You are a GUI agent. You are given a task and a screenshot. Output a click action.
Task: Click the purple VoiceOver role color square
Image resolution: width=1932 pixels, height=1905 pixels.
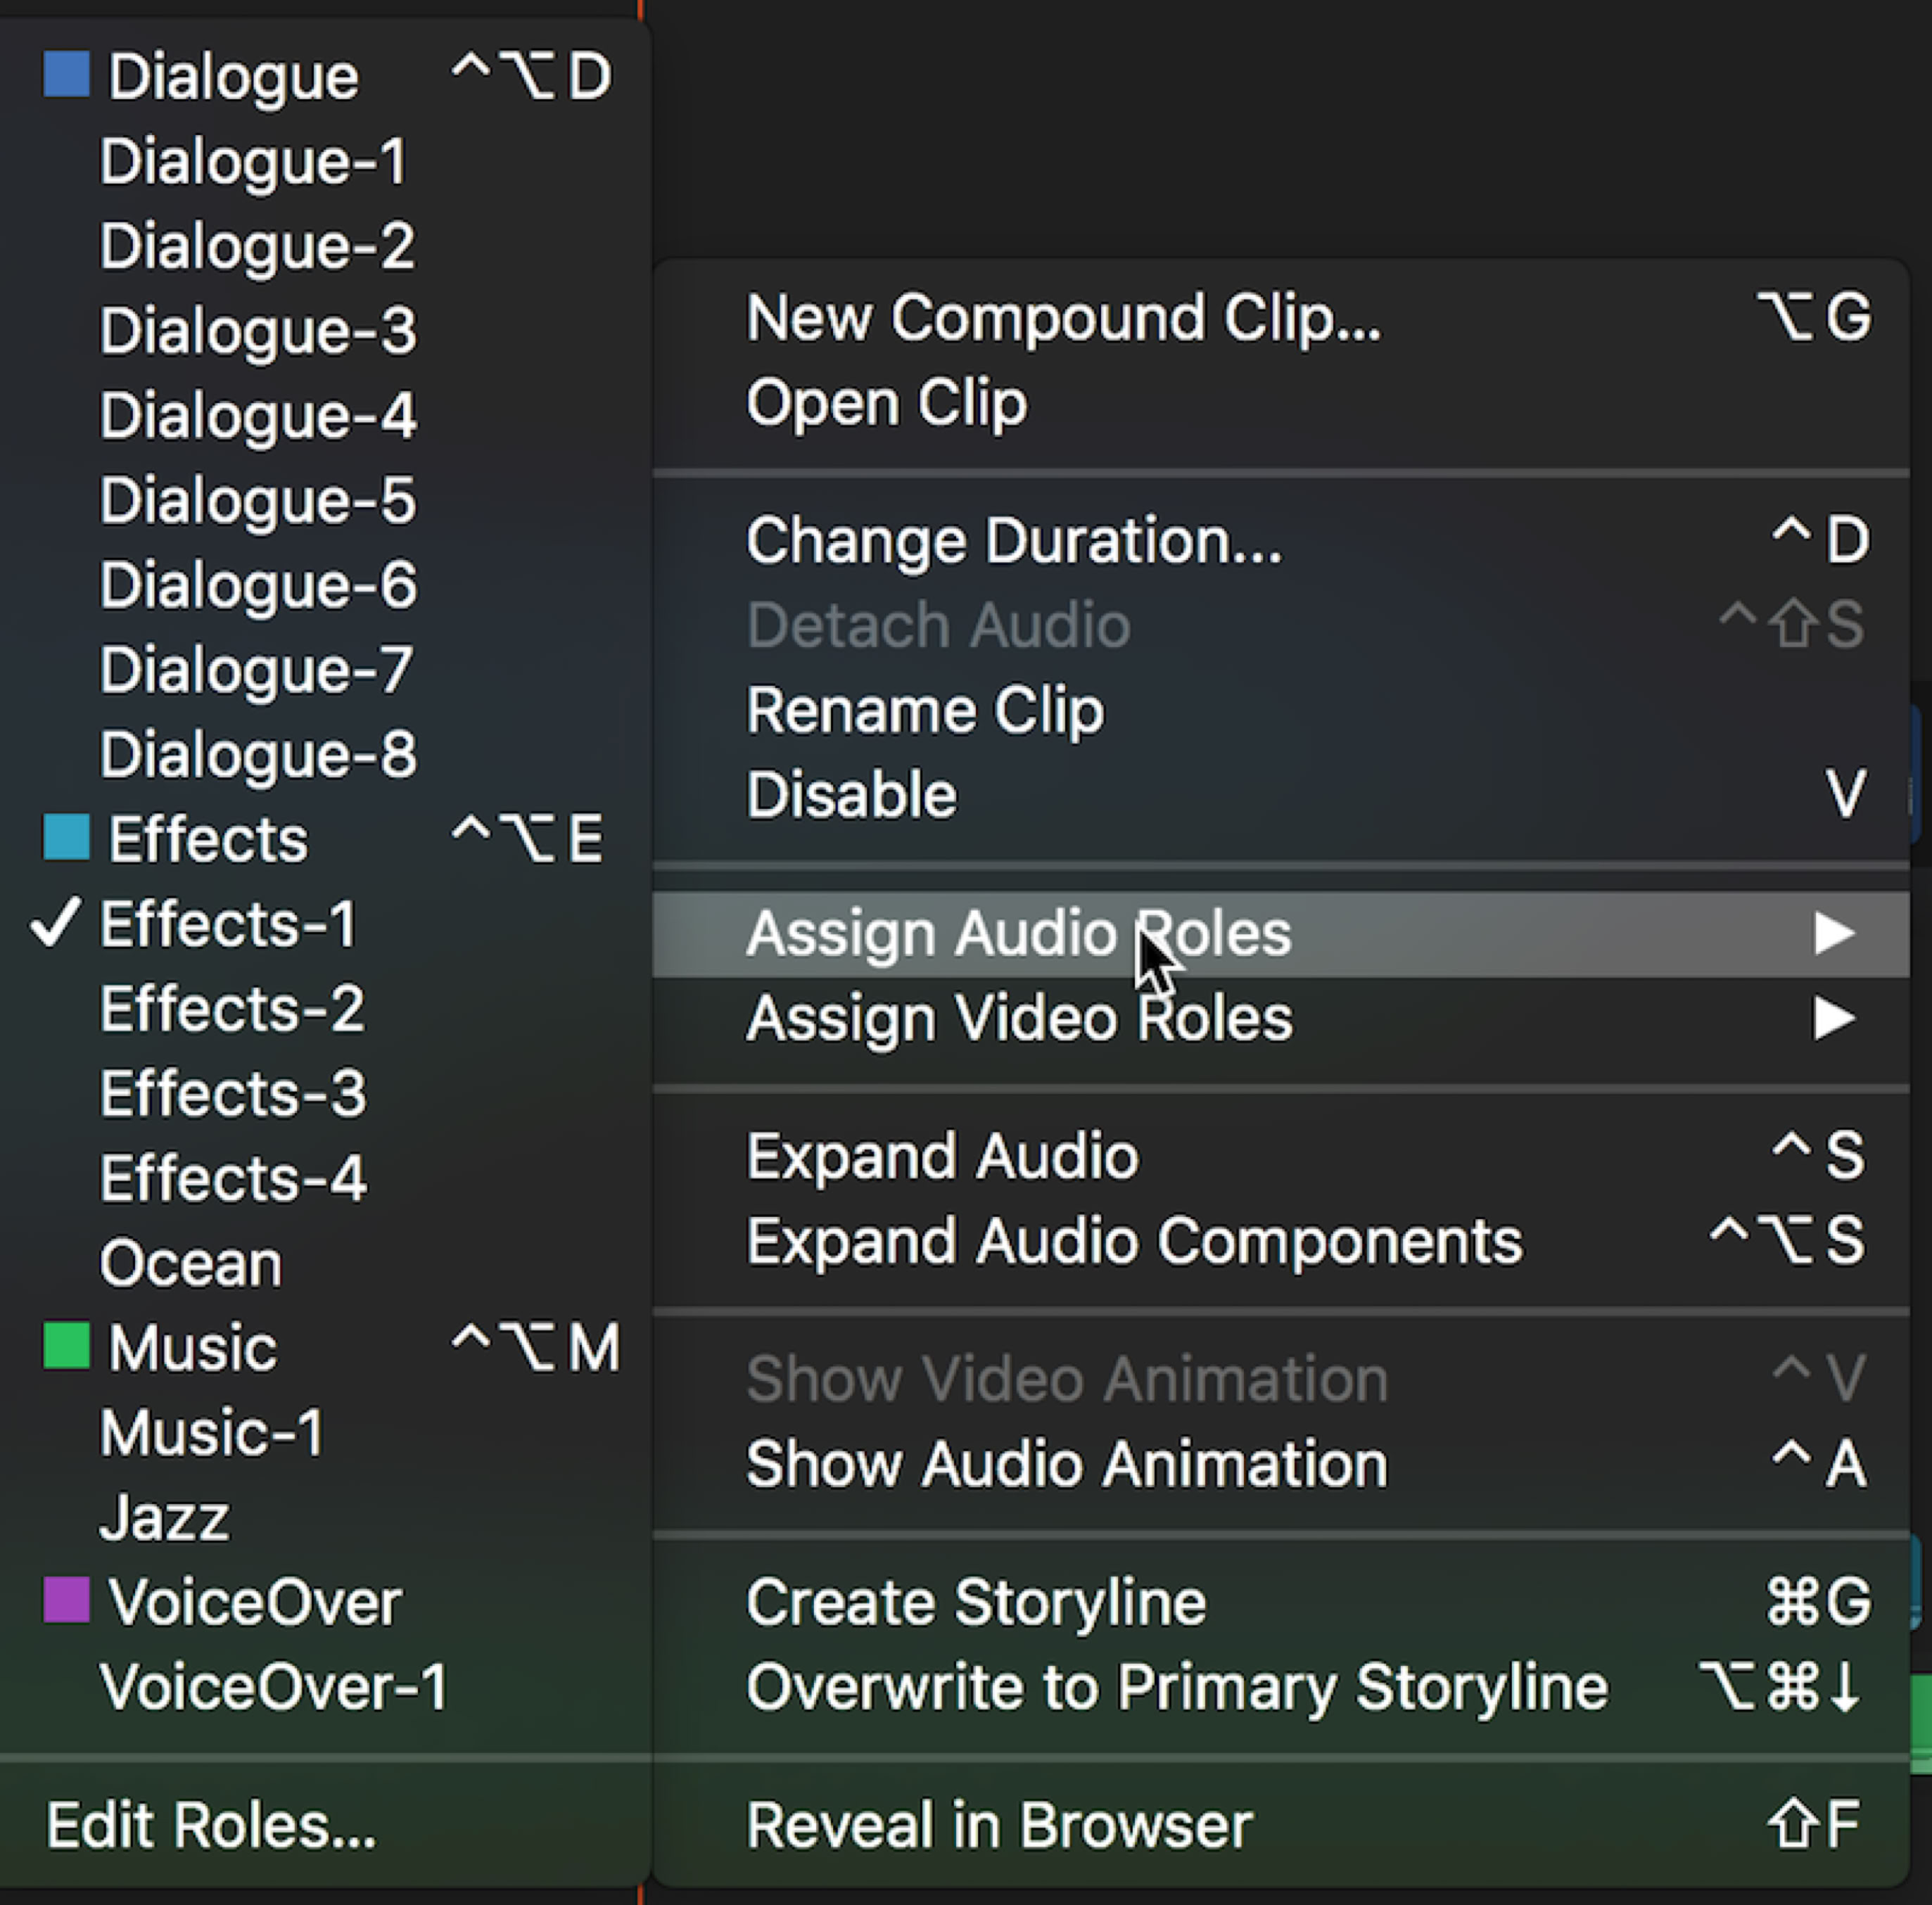pyautogui.click(x=67, y=1600)
